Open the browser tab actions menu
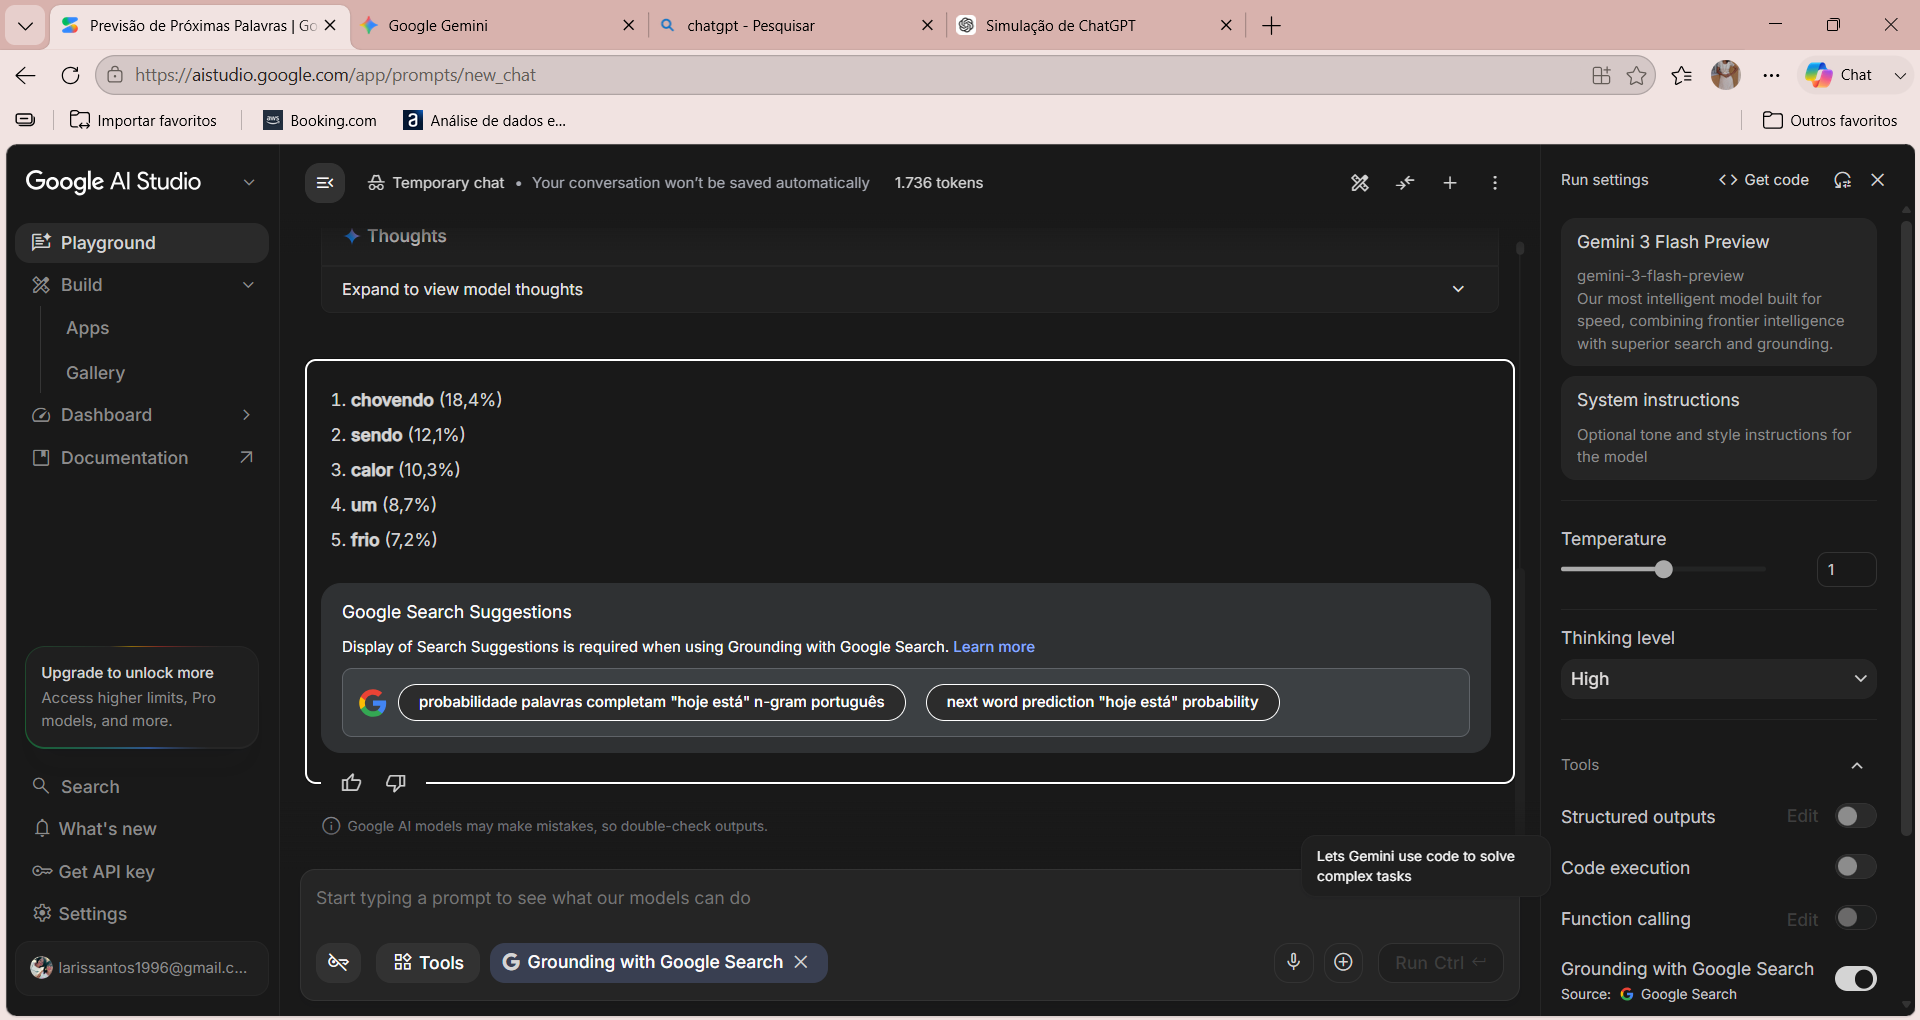1920x1020 pixels. 25,26
